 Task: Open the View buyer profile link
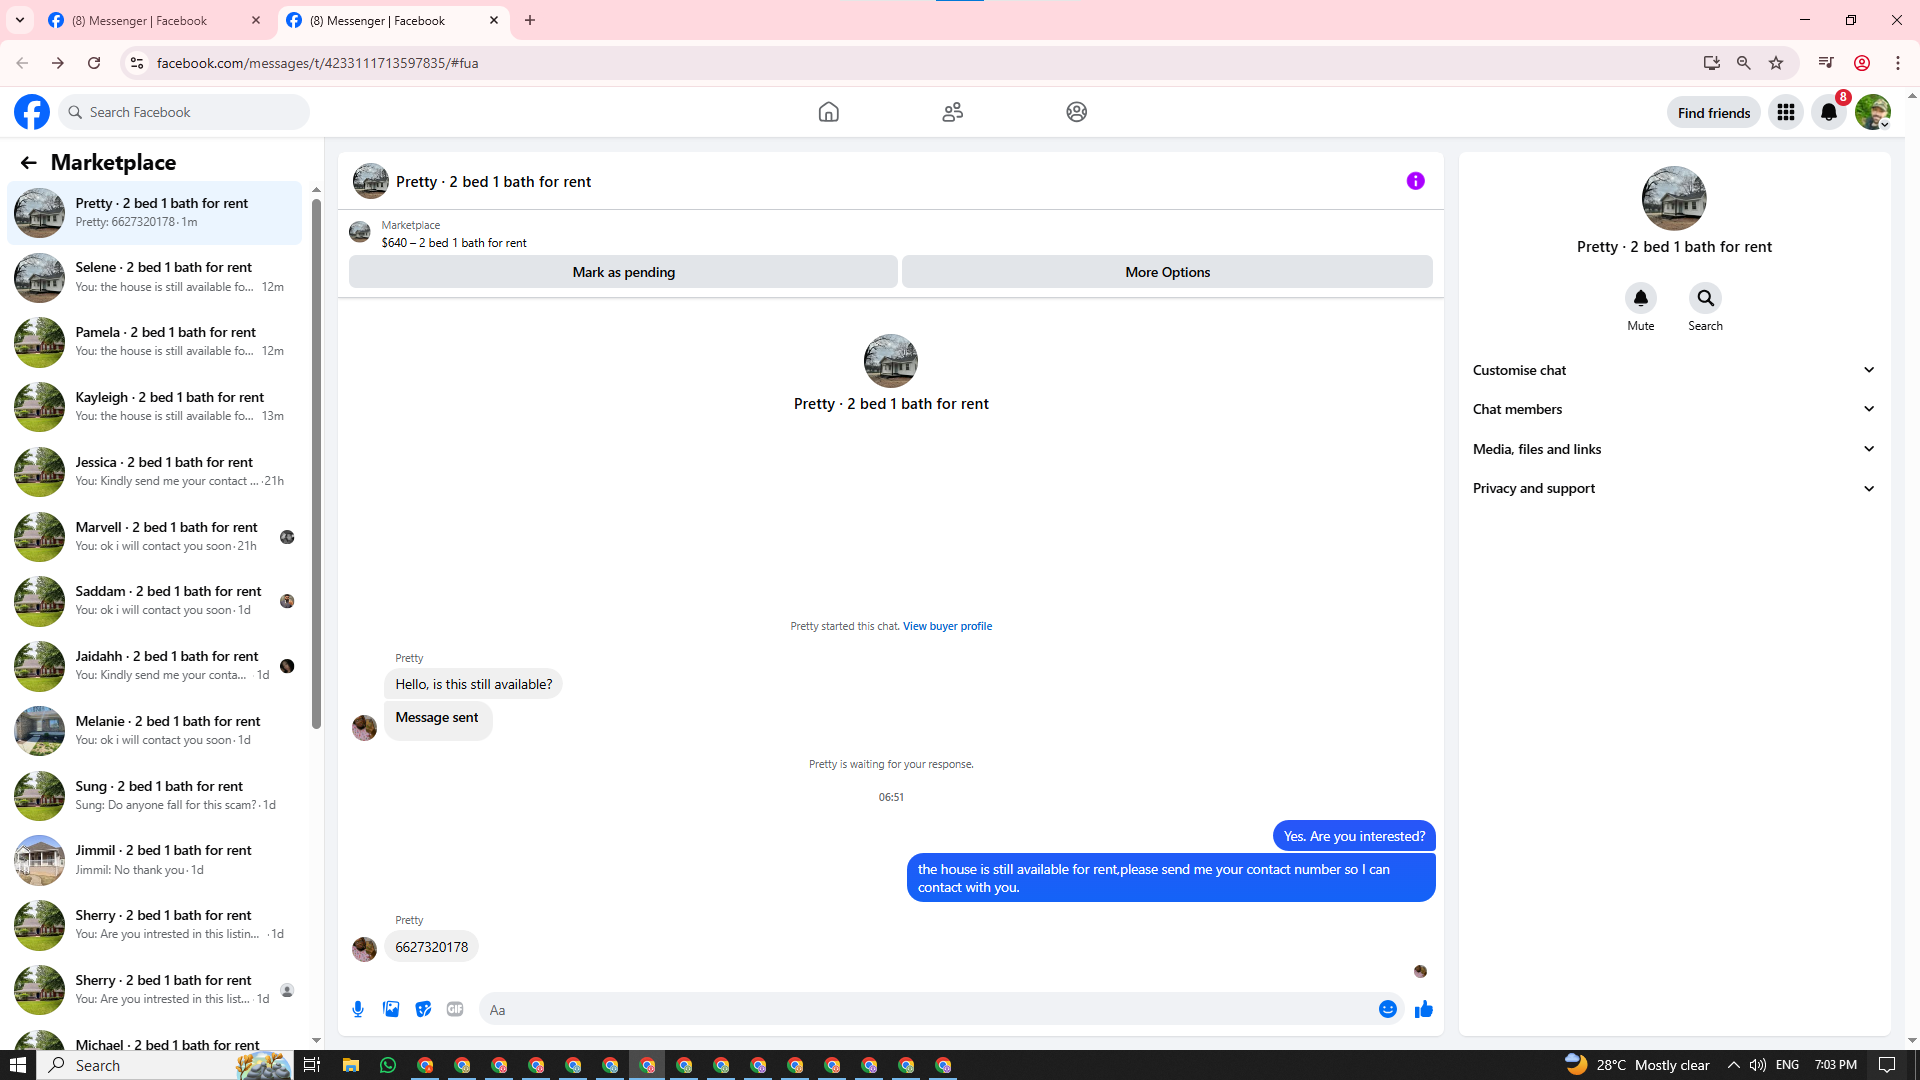coord(947,626)
